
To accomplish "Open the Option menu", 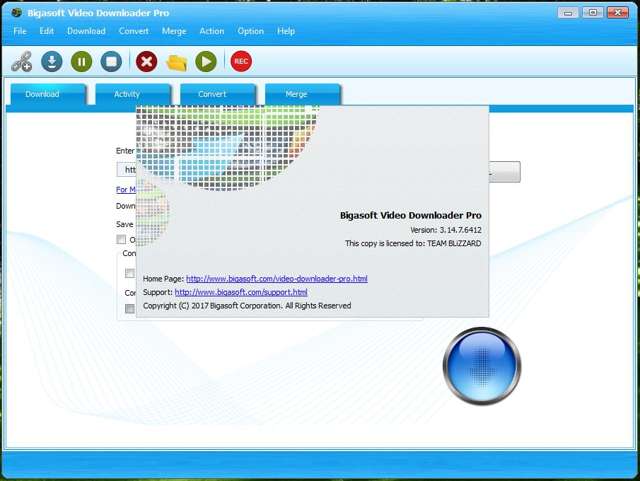I will (x=251, y=31).
